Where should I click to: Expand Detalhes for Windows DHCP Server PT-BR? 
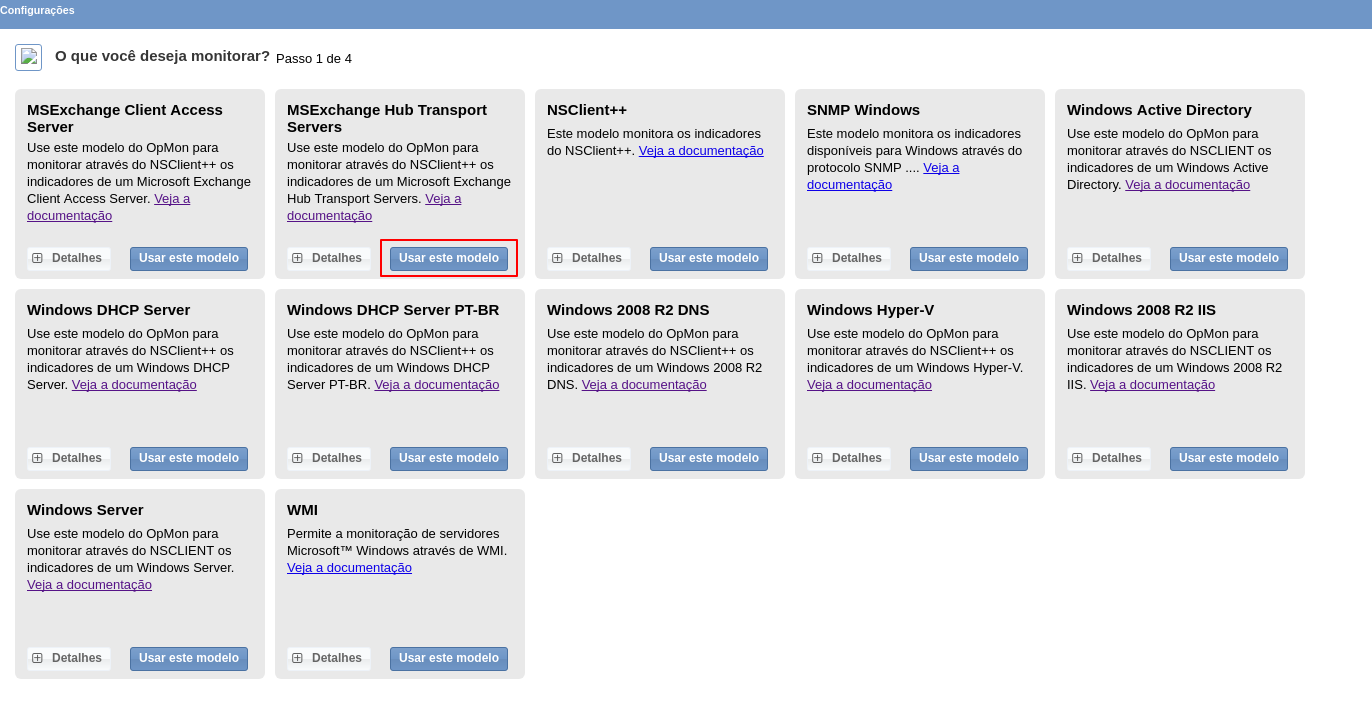[x=329, y=459]
